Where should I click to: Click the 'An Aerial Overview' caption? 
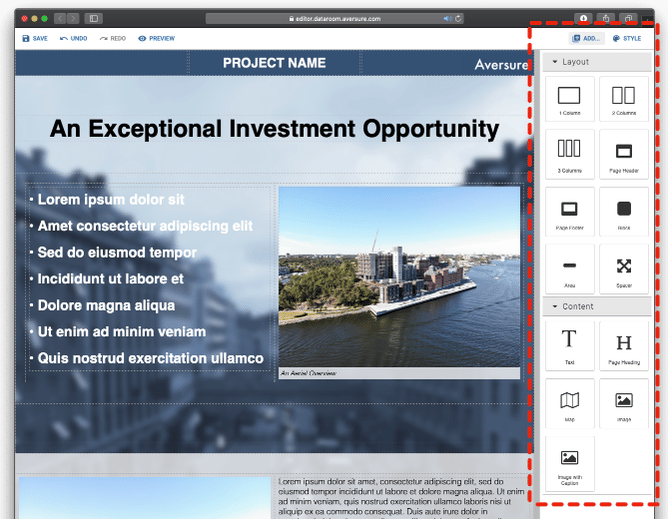coord(309,373)
